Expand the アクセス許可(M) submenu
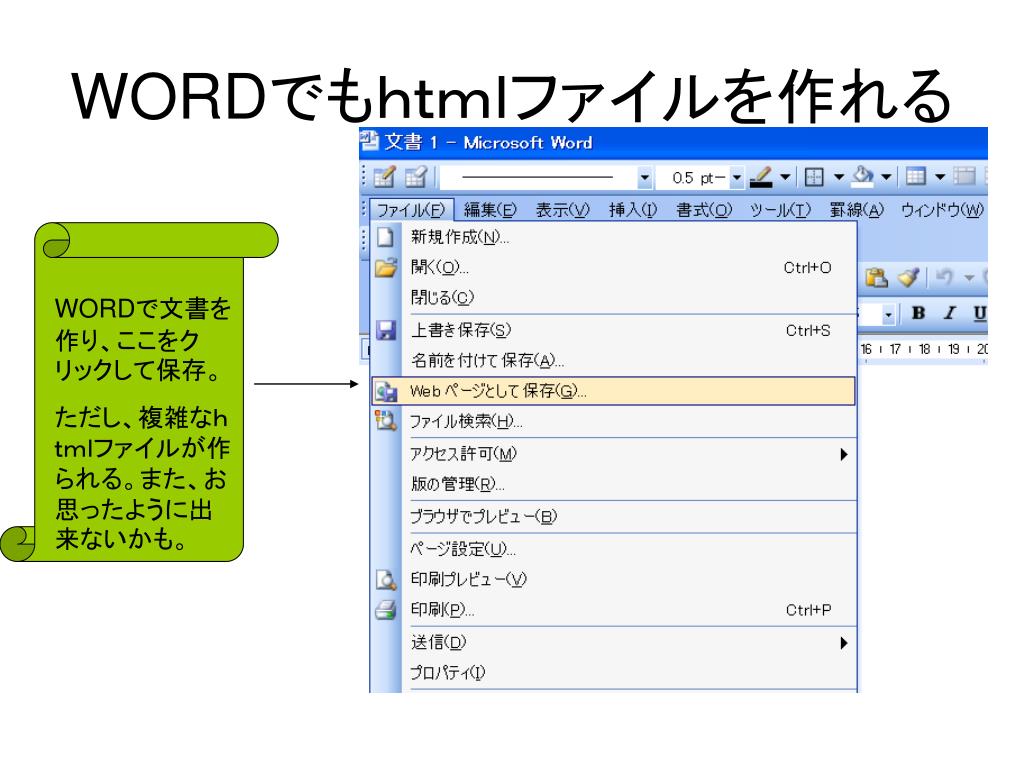This screenshot has width=1024, height=768. [x=613, y=454]
